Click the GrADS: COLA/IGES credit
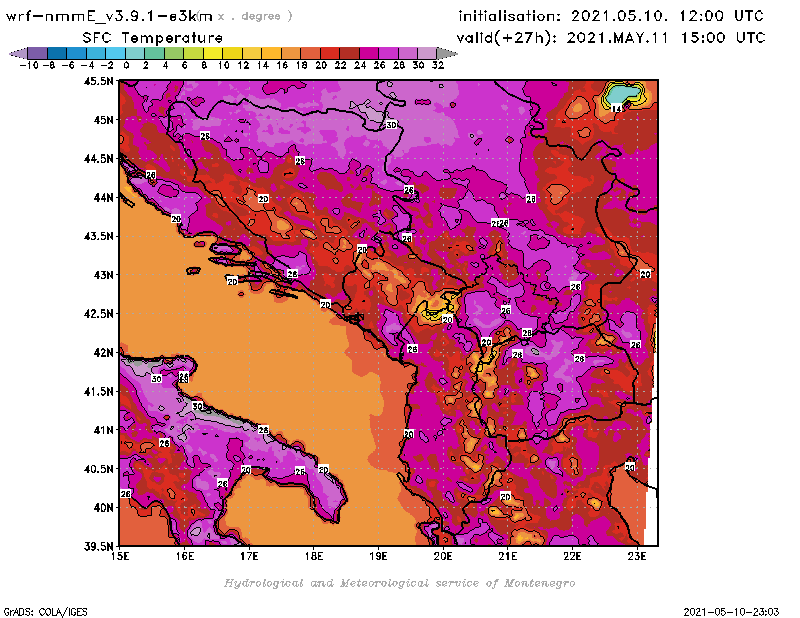Screen dimensions: 800x618 point(46,612)
